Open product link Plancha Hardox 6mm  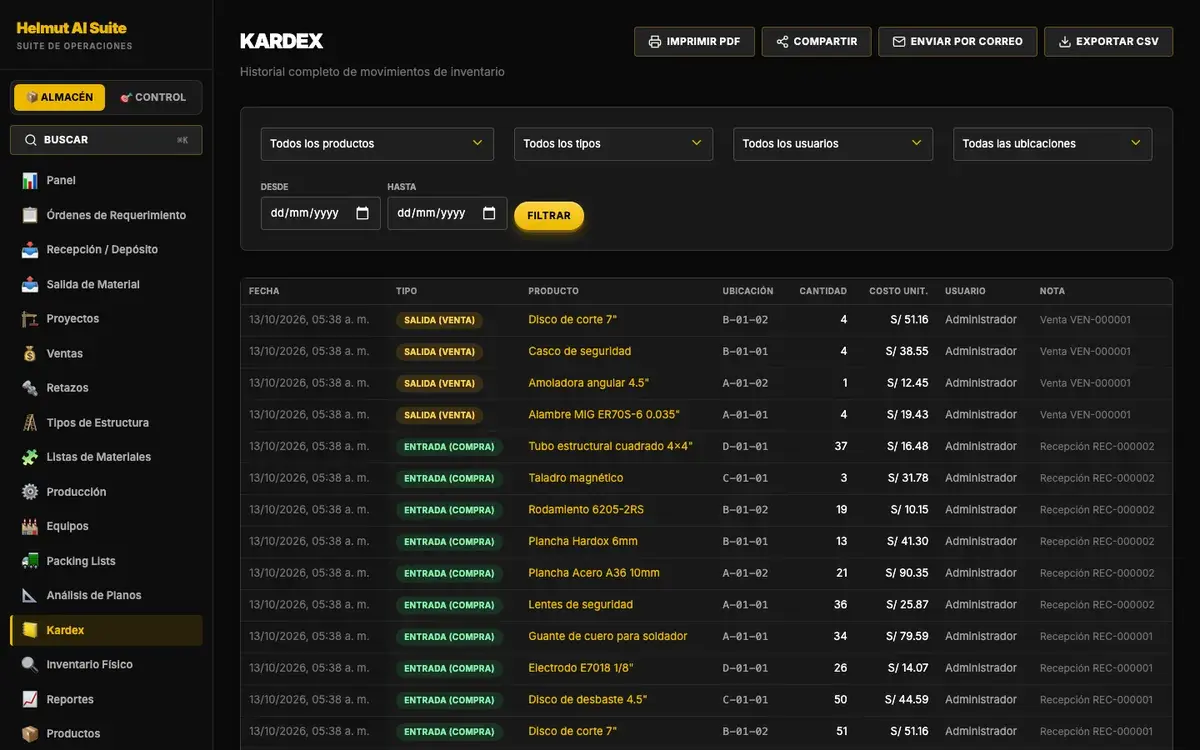(x=583, y=542)
